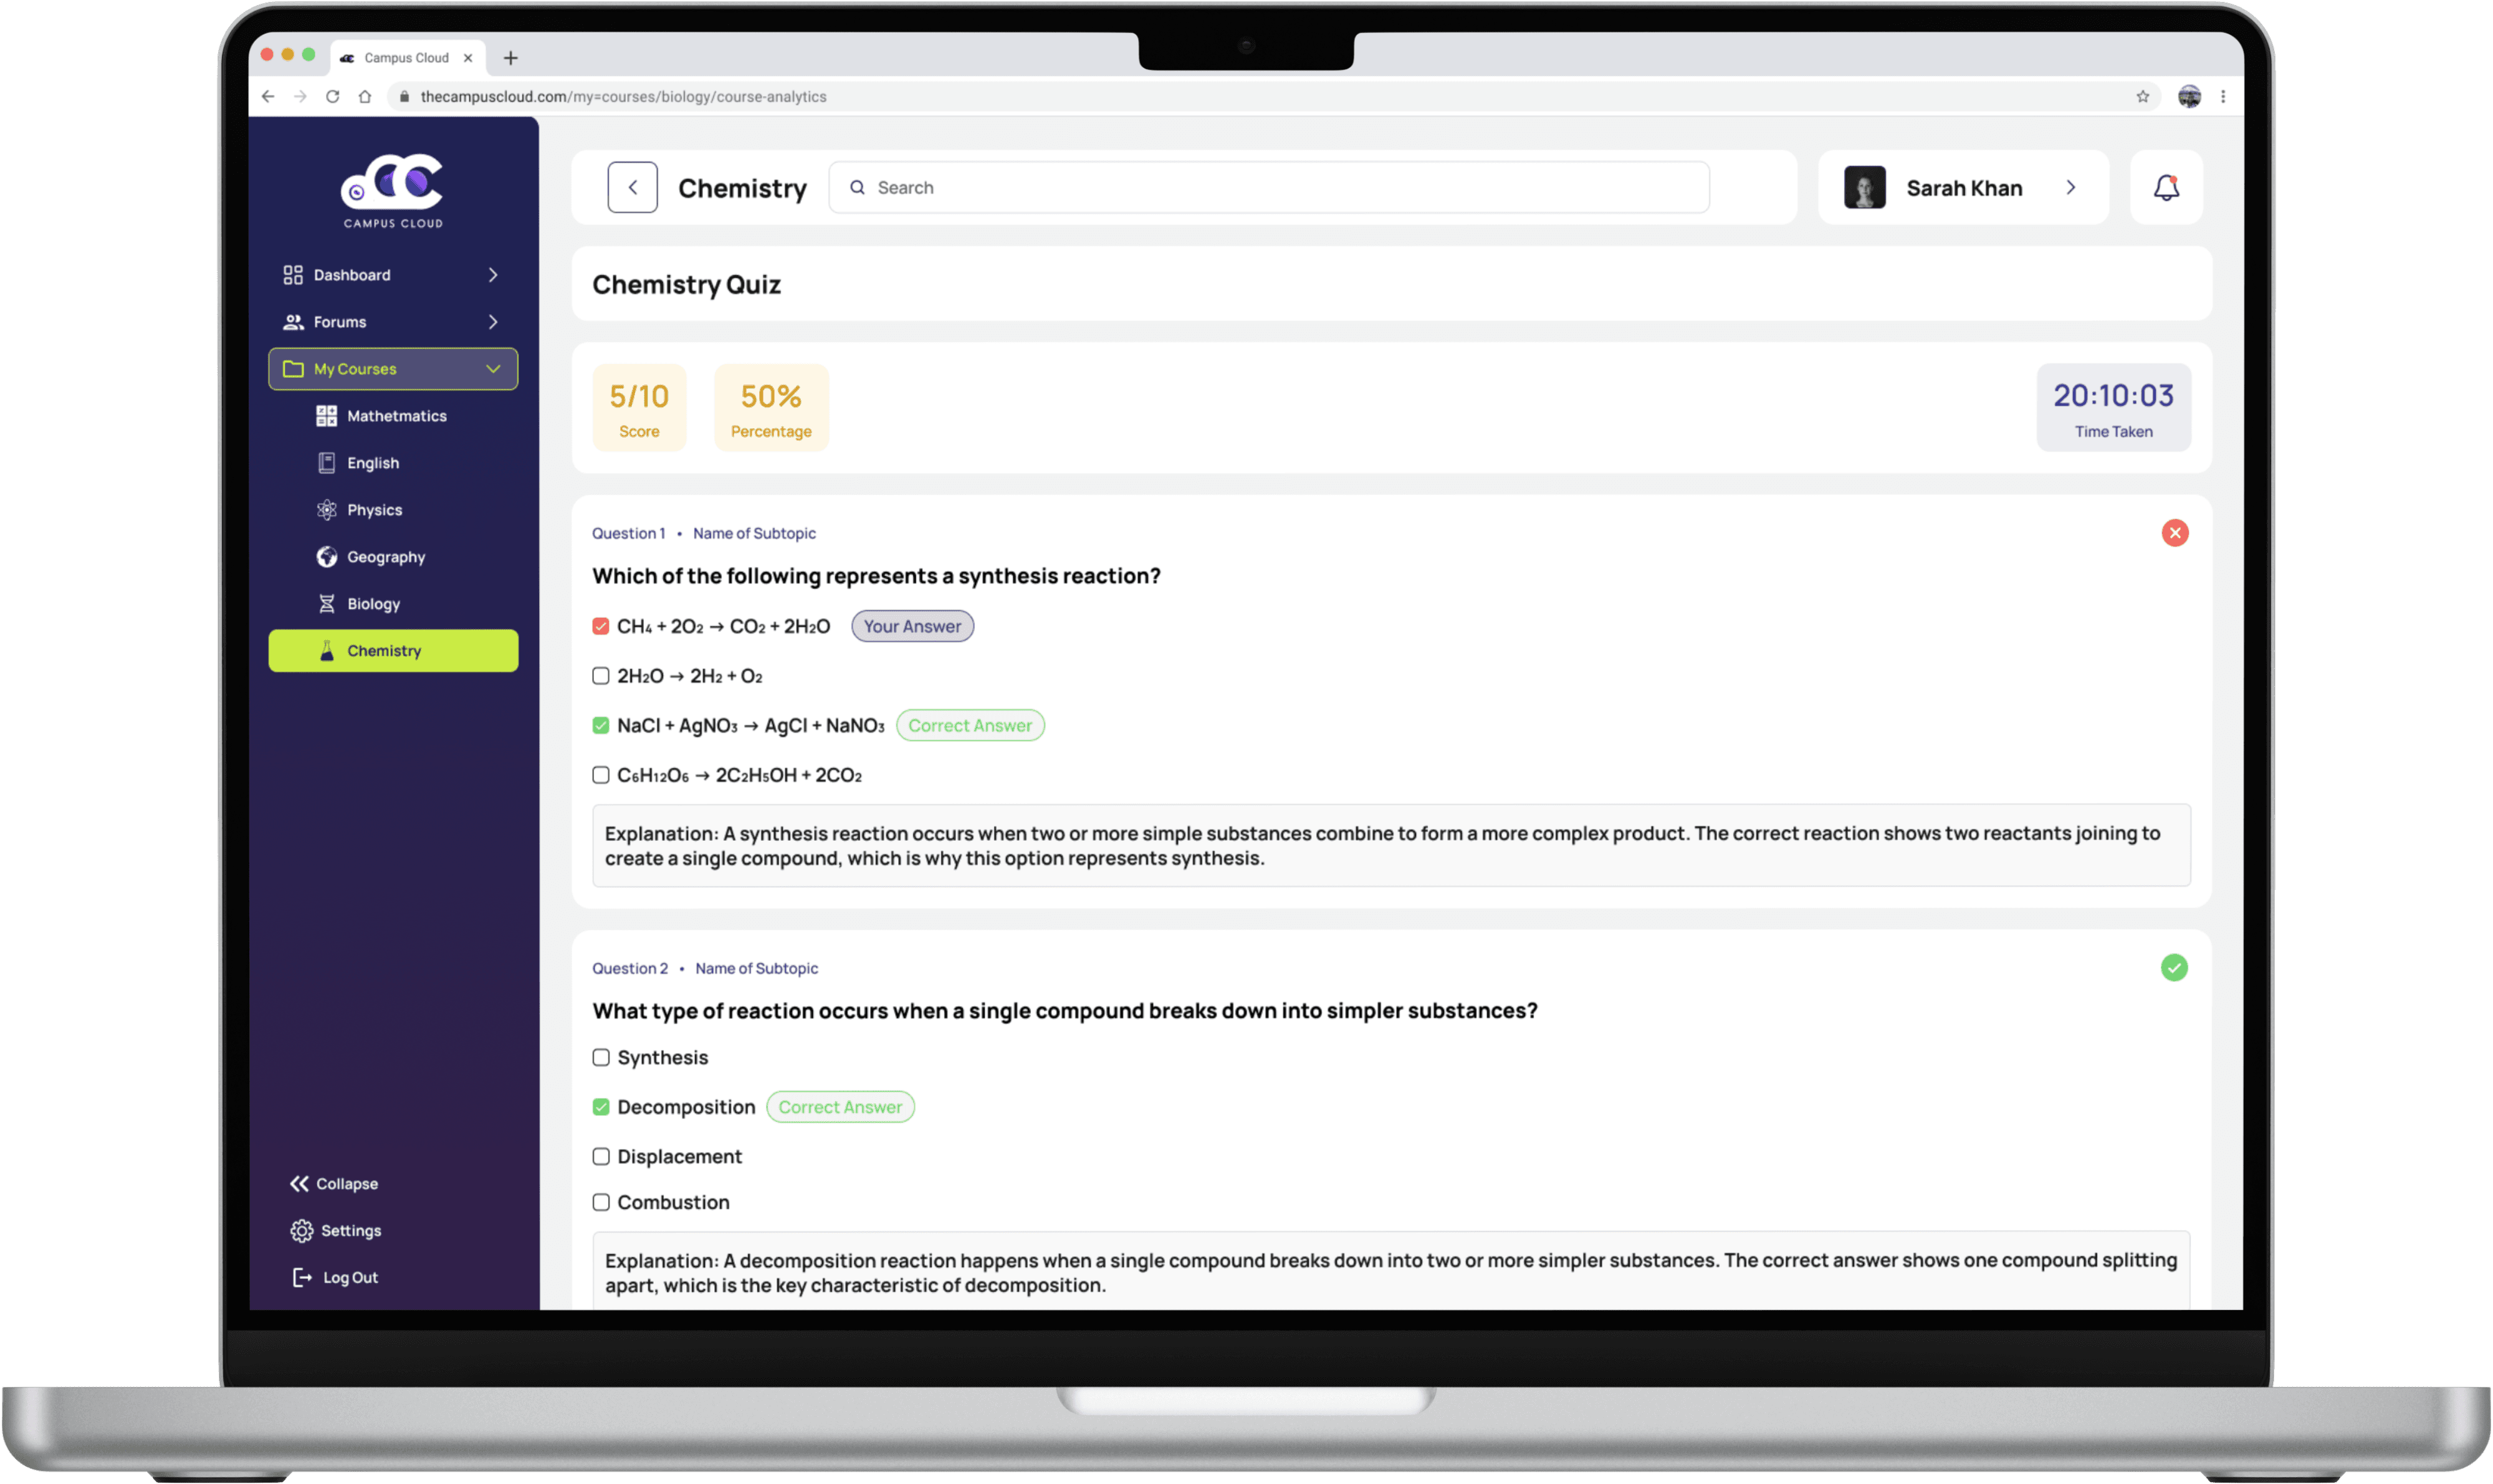Tick the Synthesis checkbox in Question 2
Image resolution: width=2493 pixels, height=1484 pixels.
click(601, 1057)
